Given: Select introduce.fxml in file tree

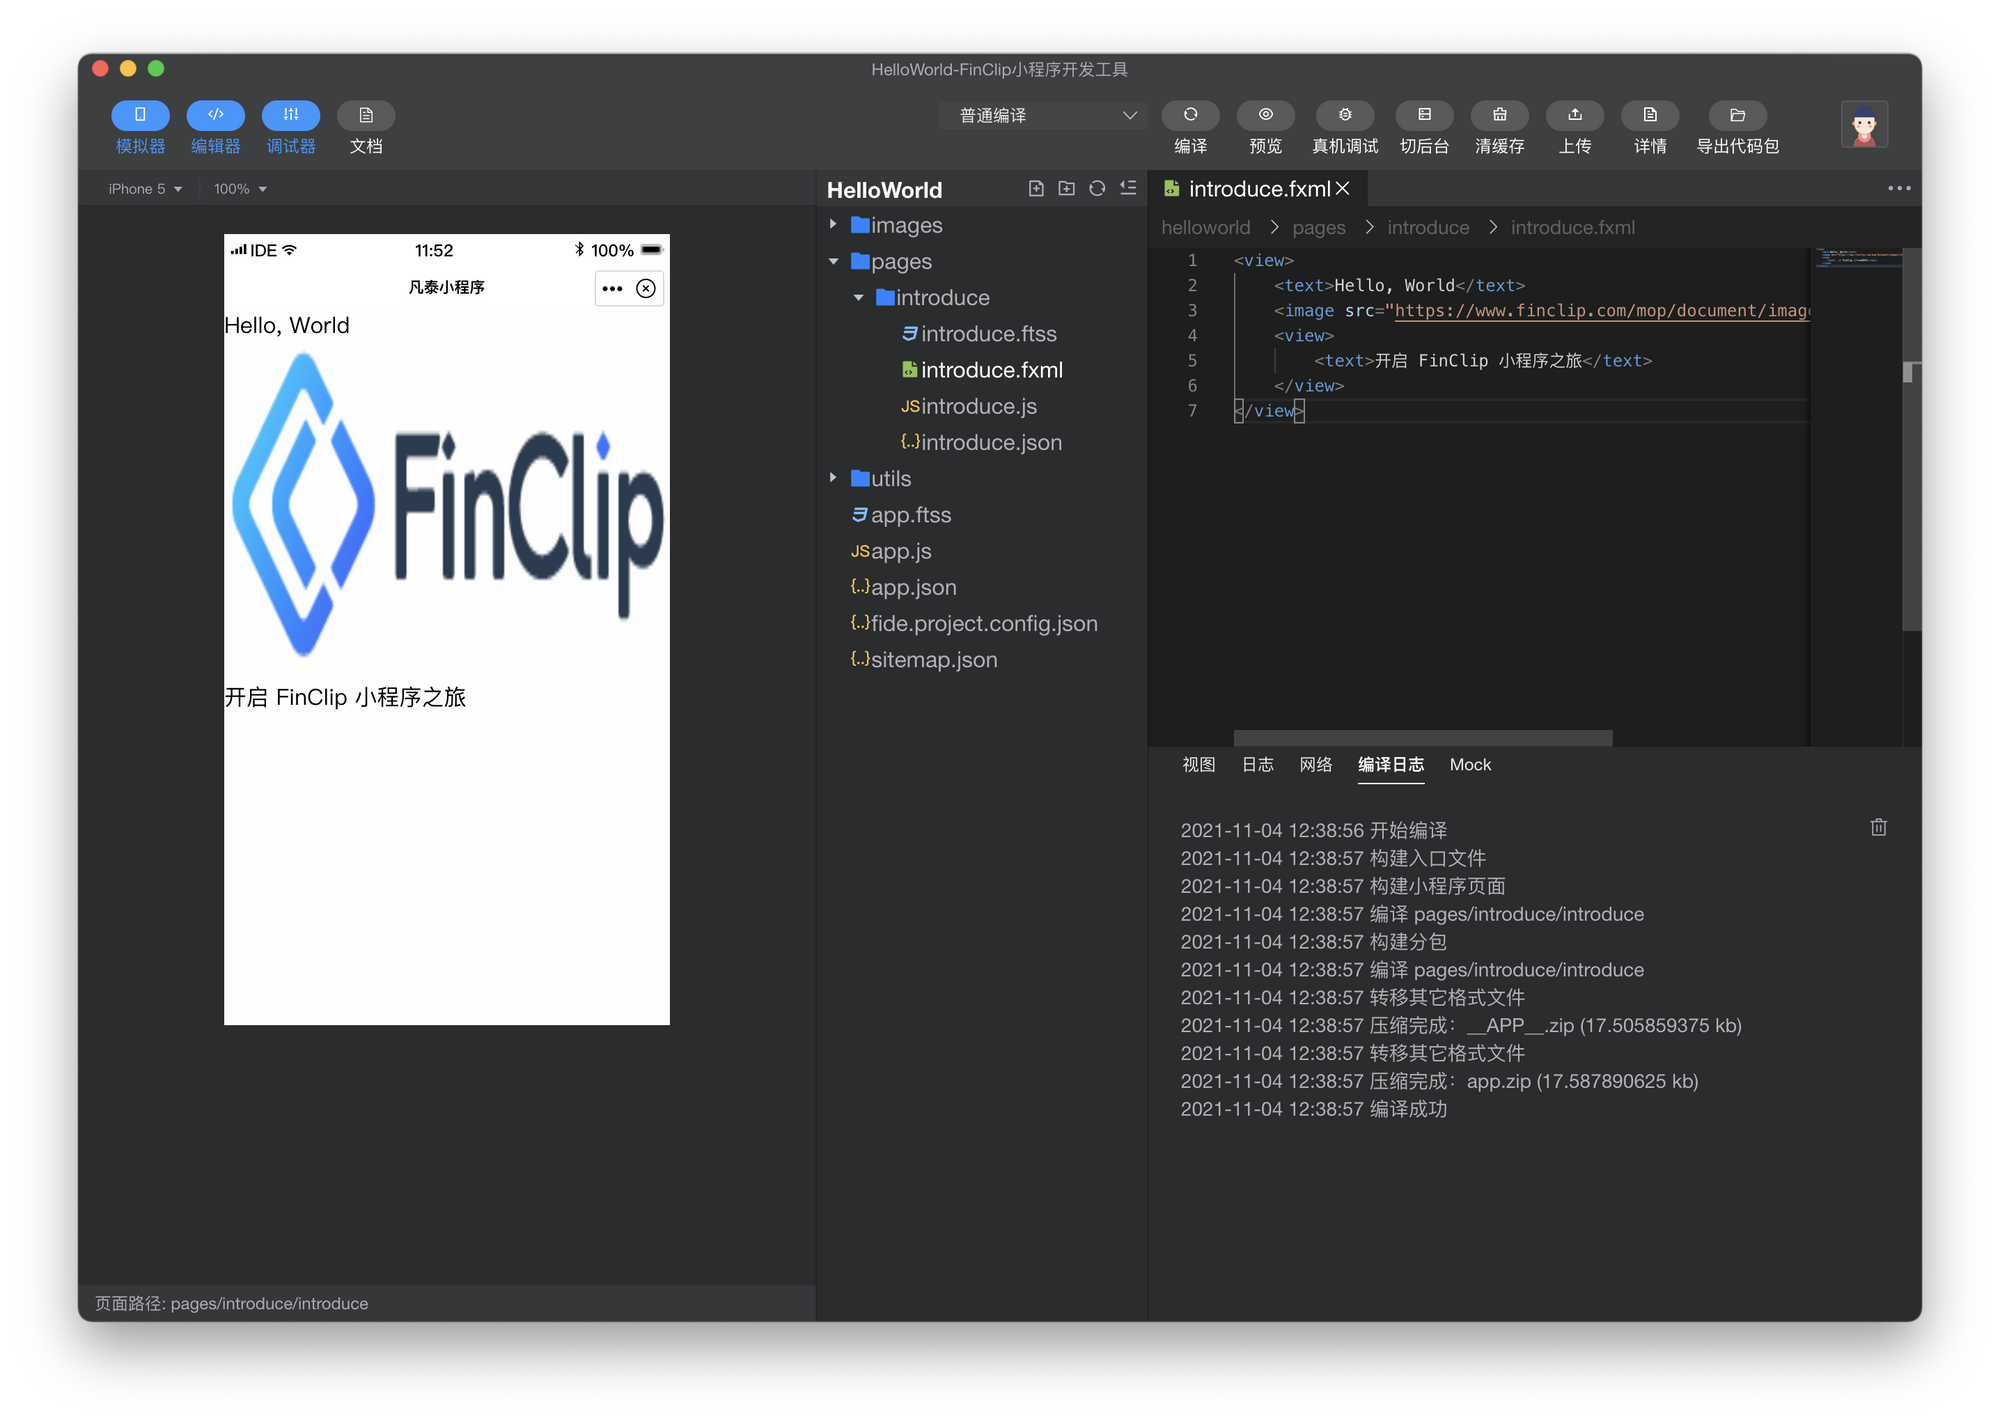Looking at the screenshot, I should pos(981,370).
